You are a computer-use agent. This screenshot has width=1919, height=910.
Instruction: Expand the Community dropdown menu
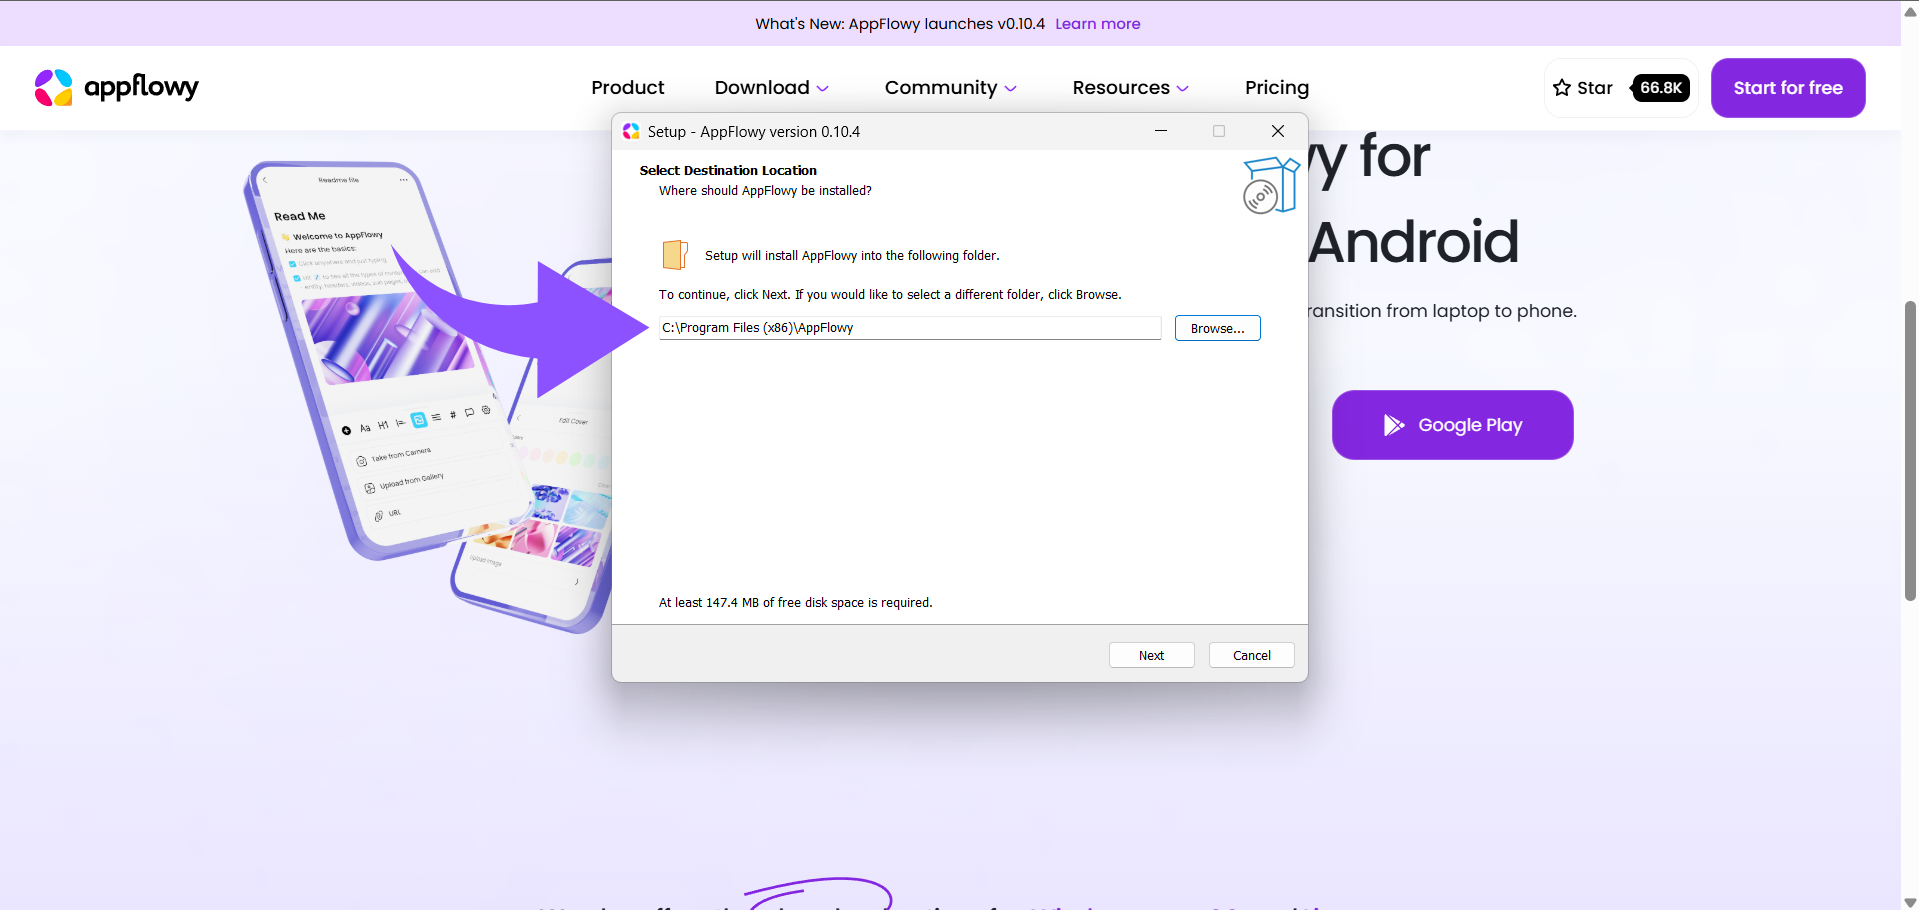pyautogui.click(x=950, y=88)
